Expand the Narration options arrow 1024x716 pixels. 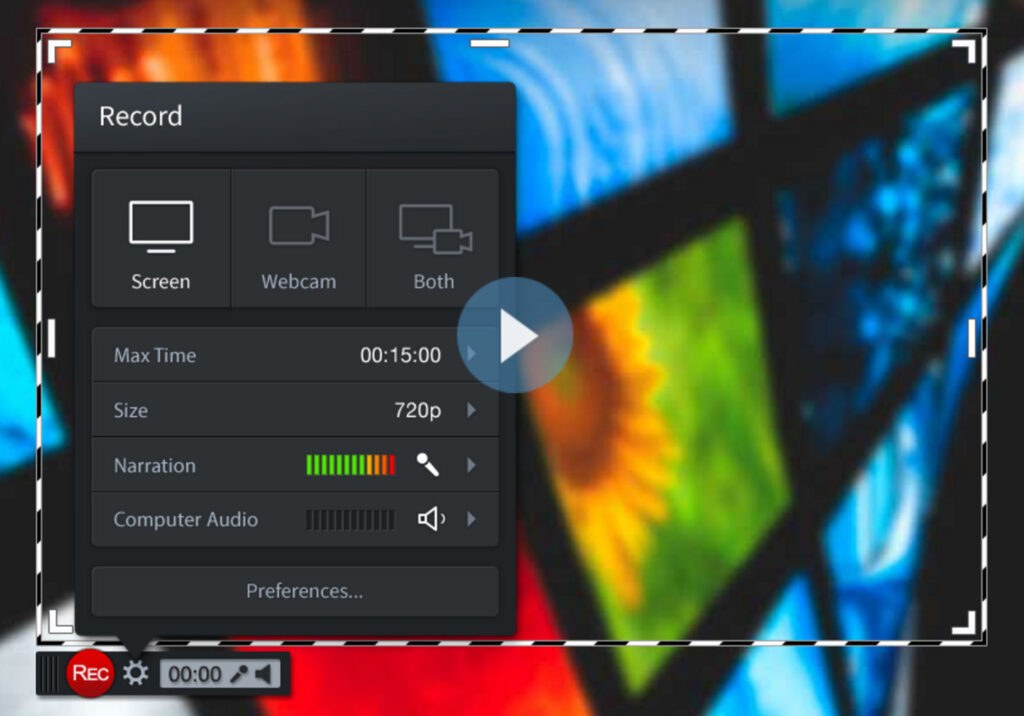(471, 465)
